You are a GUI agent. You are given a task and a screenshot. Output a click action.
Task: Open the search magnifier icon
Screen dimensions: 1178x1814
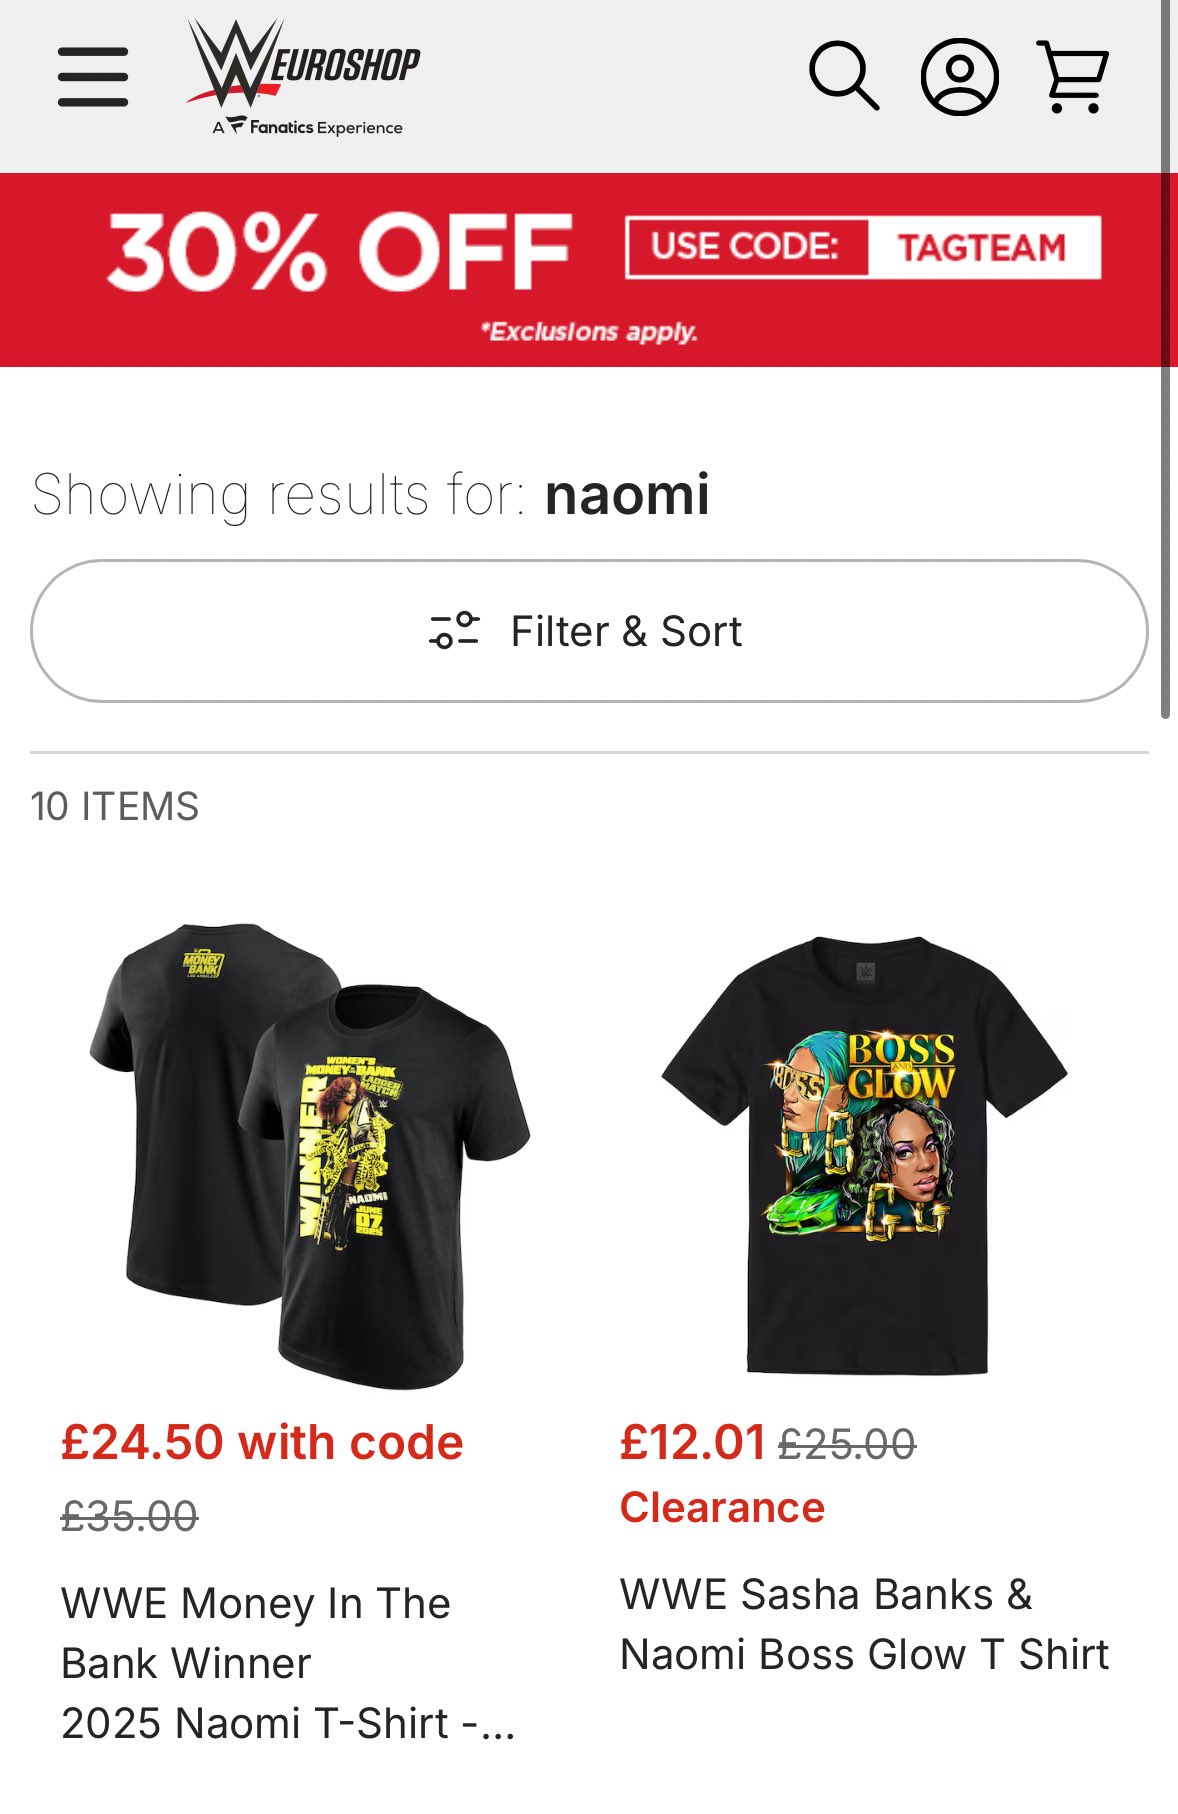843,75
